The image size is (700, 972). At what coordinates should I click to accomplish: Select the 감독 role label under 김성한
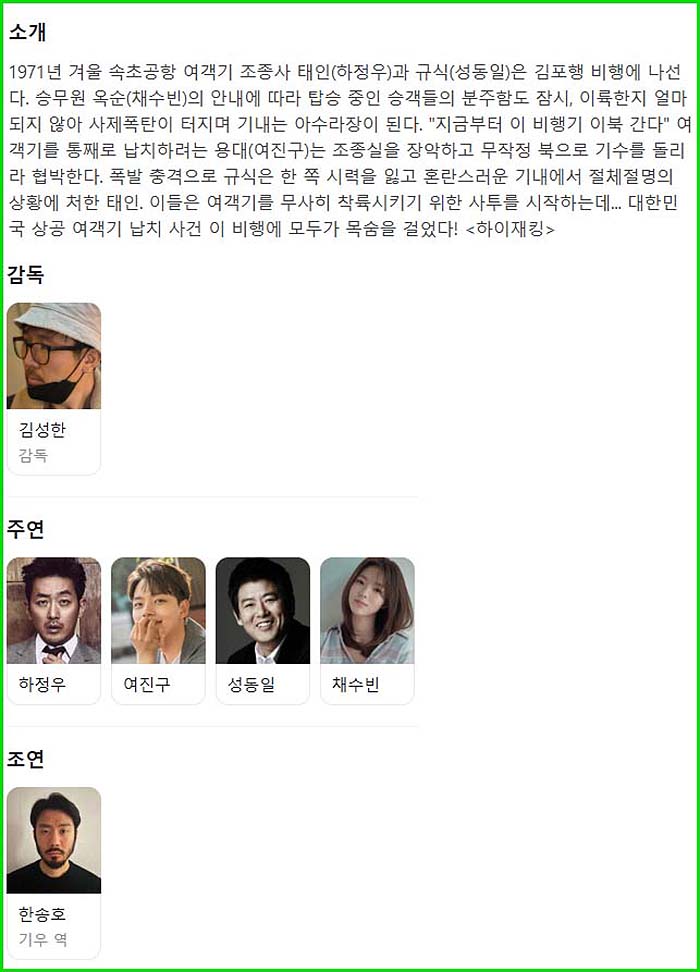point(33,456)
